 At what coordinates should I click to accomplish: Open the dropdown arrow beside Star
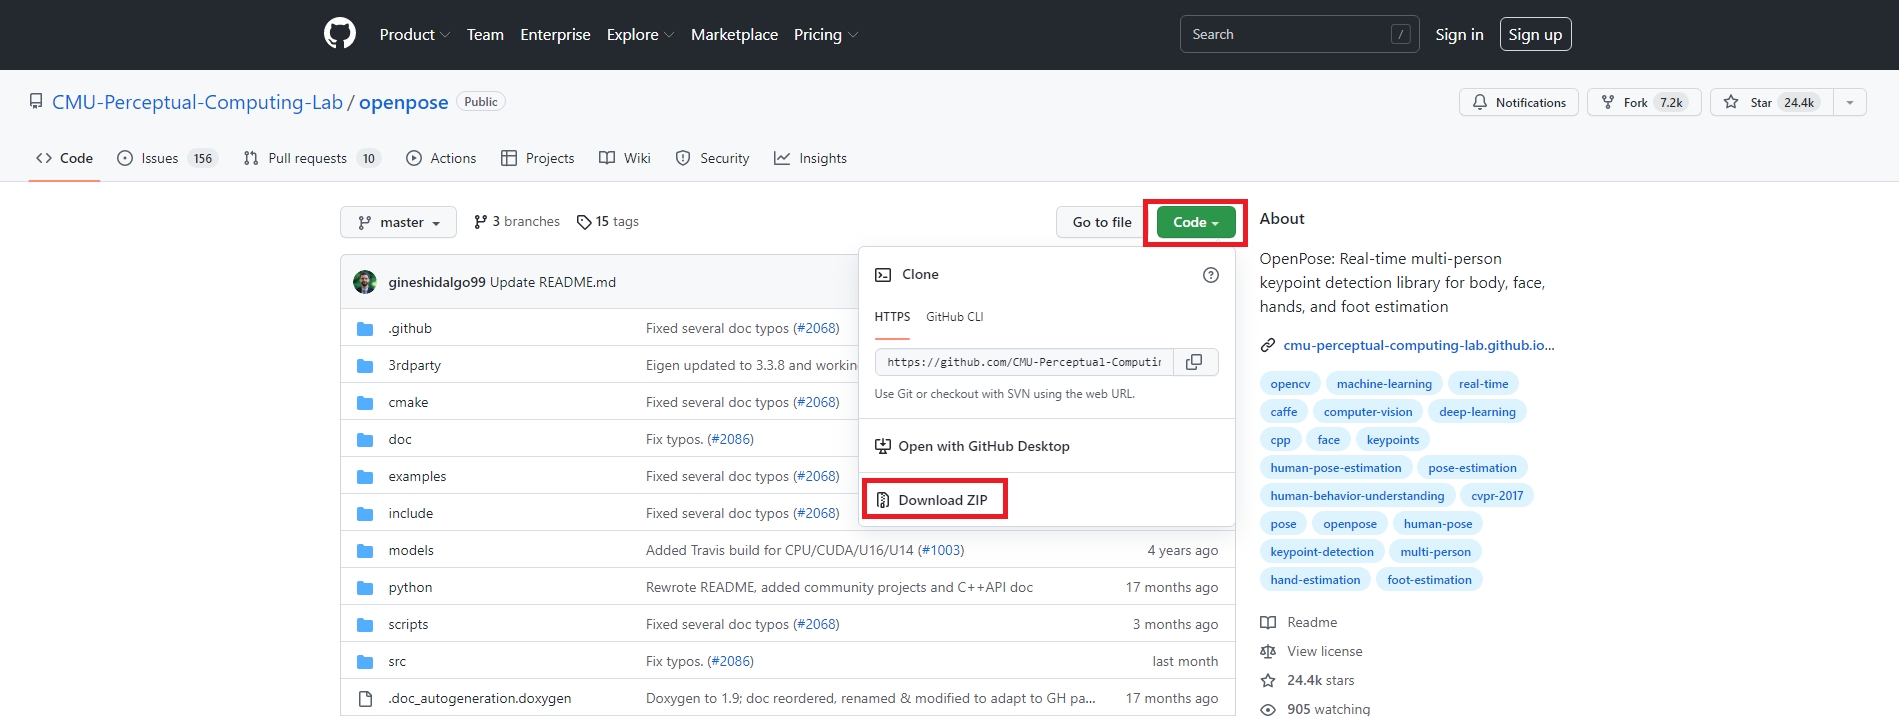pos(1849,103)
